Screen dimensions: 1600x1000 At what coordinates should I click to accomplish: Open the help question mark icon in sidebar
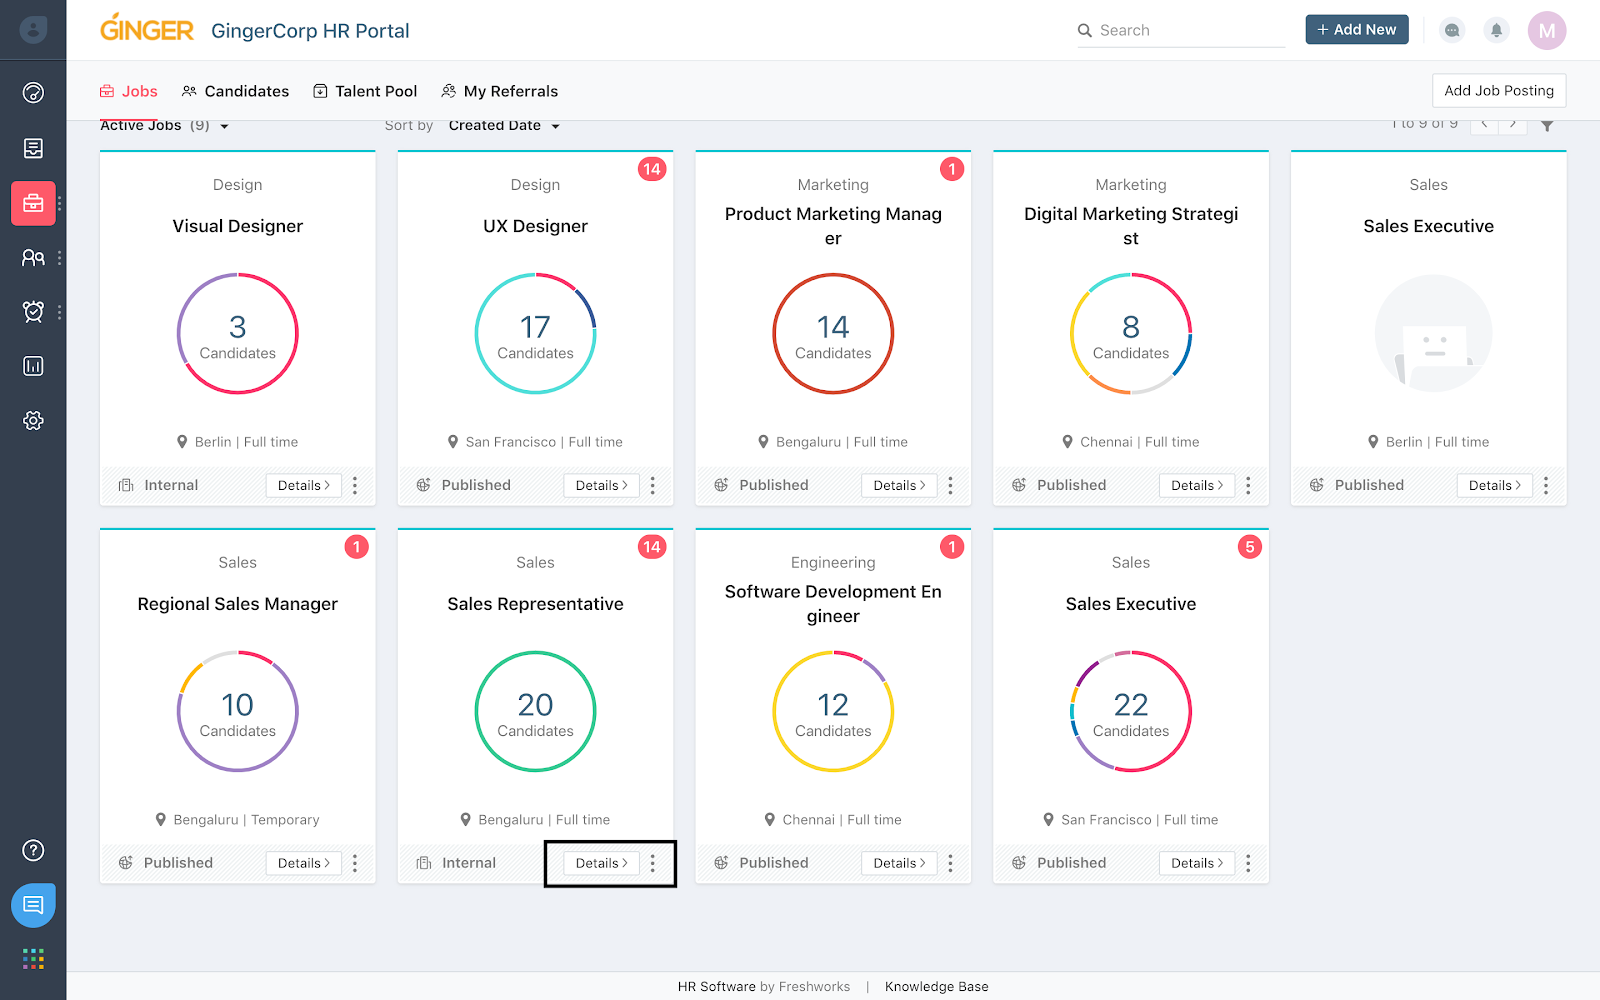point(33,850)
